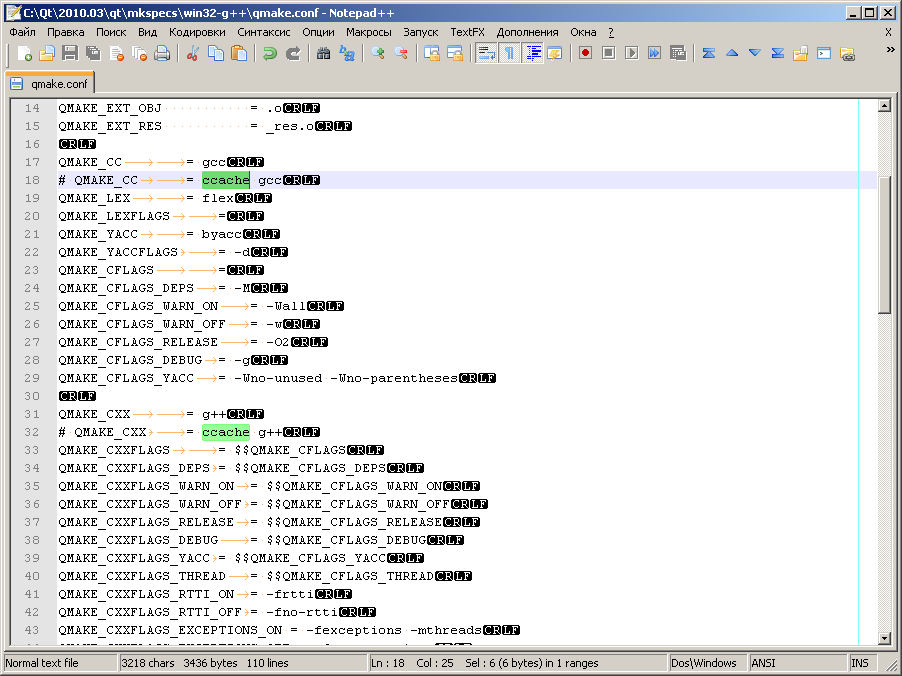Print the current document

pos(160,53)
